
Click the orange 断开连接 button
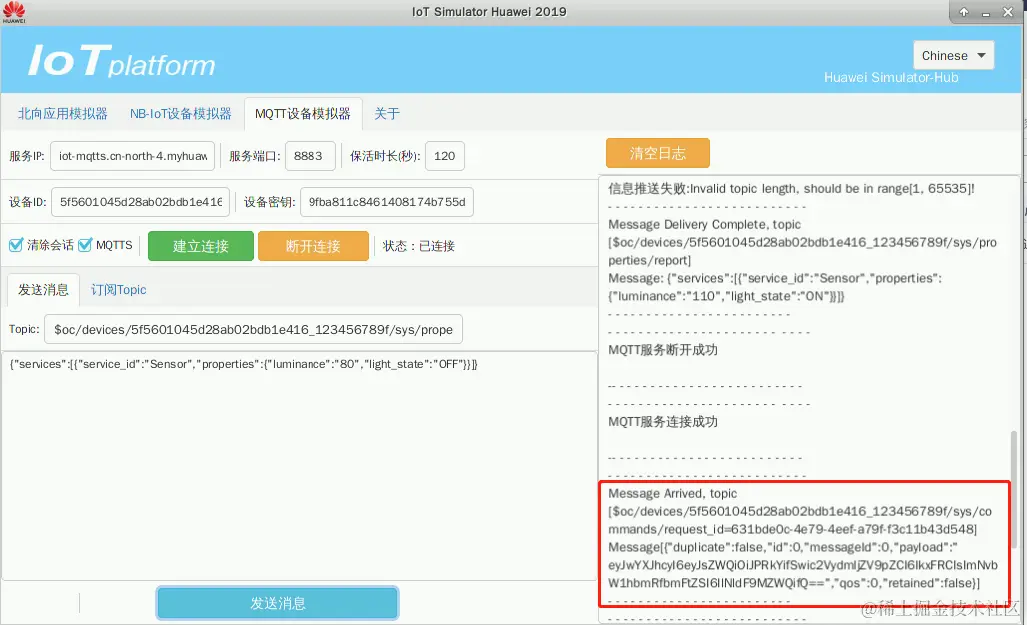click(x=313, y=246)
